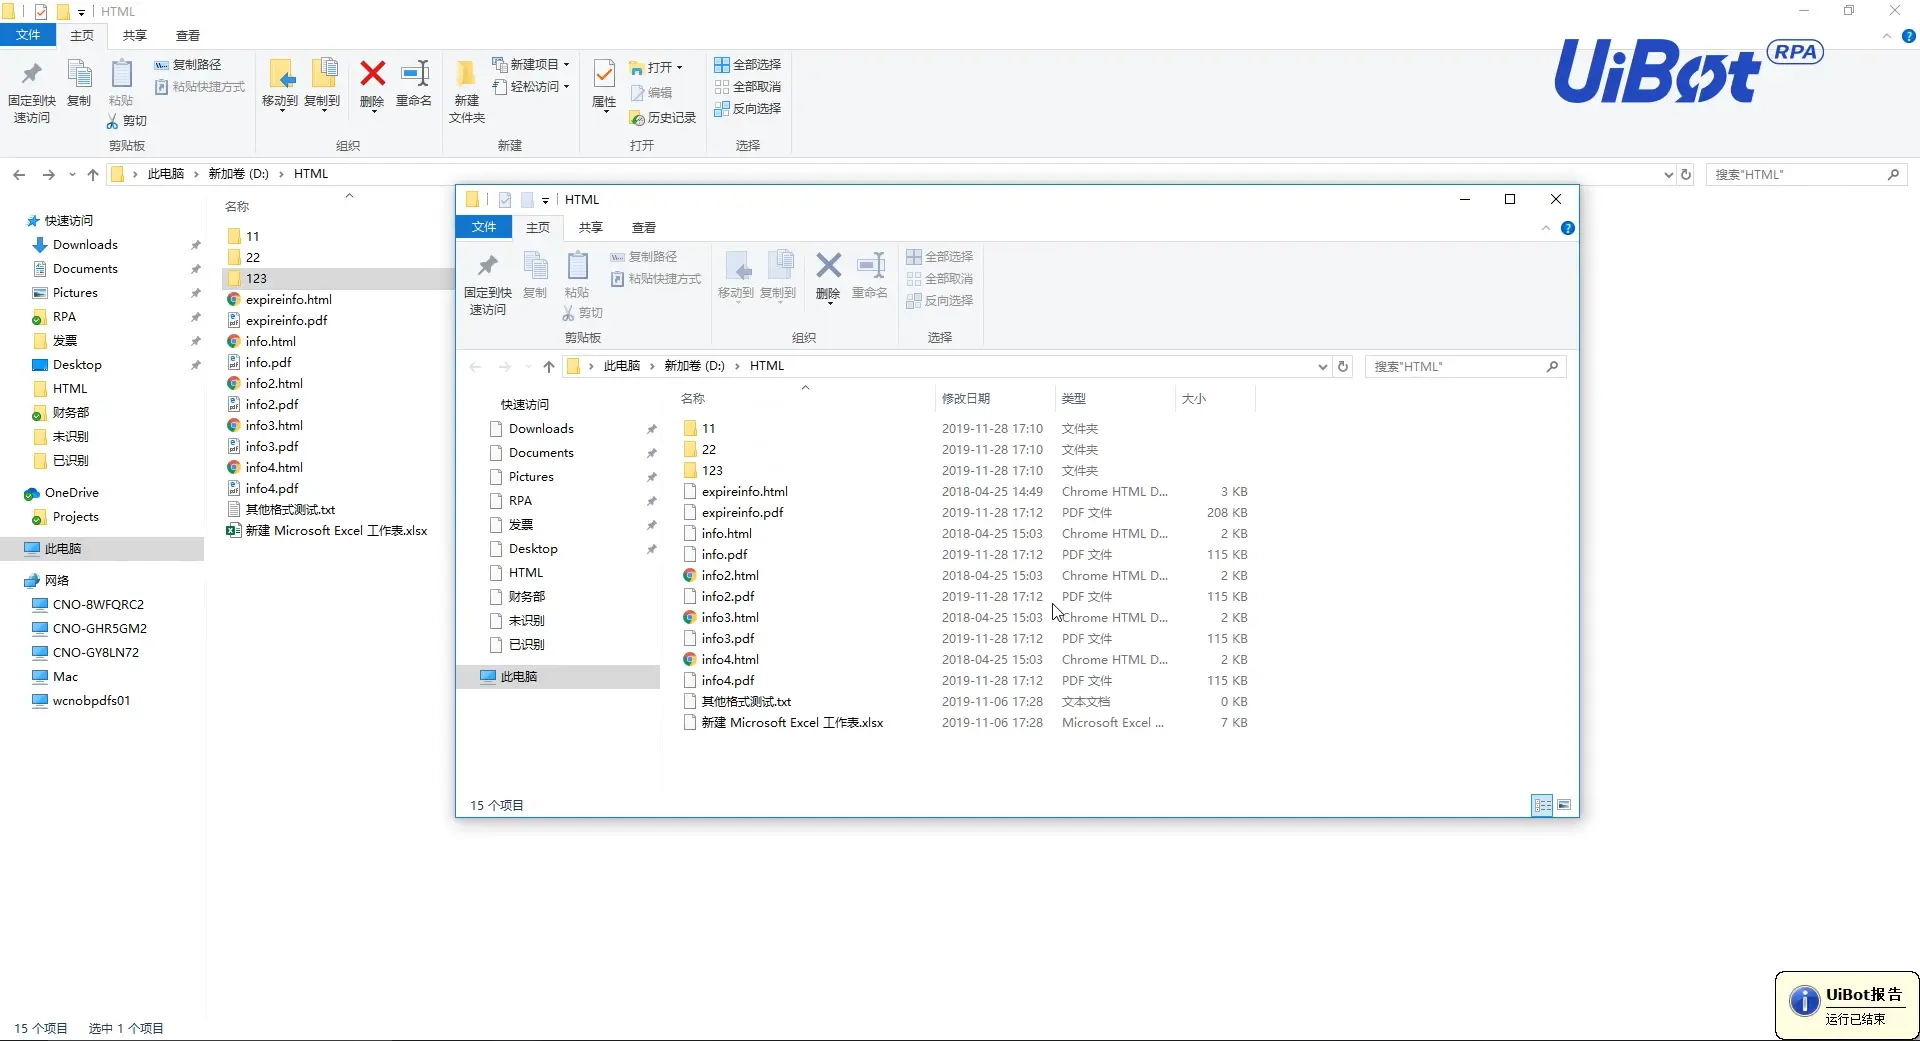The height and width of the screenshot is (1041, 1920).
Task: Click 固定到快速访问 pin icon in background window ribbon
Action: [x=32, y=74]
